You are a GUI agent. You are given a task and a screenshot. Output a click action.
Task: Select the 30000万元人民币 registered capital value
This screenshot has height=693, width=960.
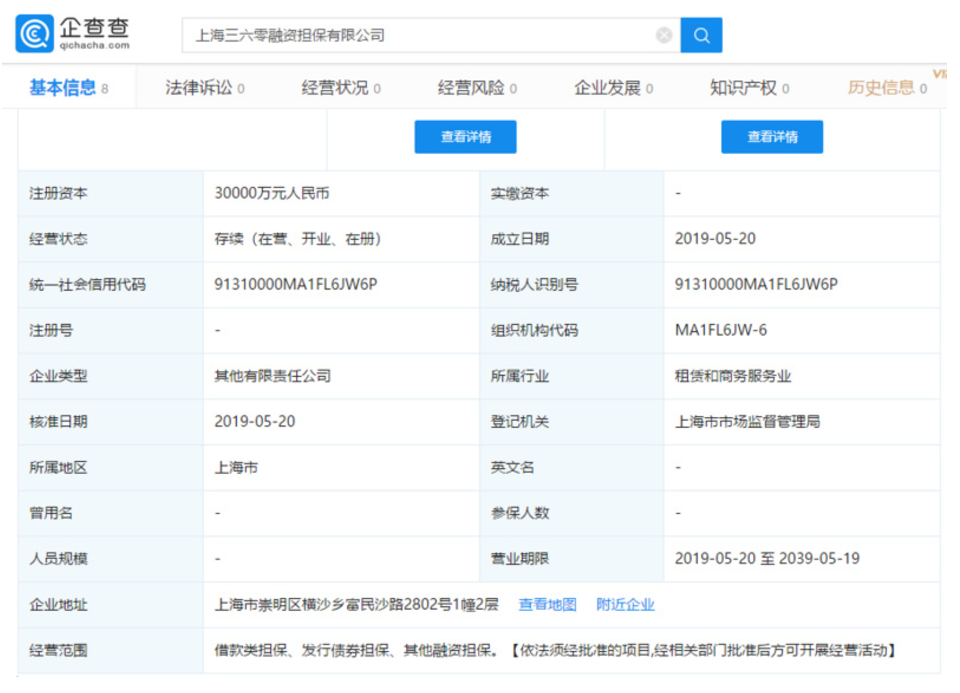(x=272, y=193)
